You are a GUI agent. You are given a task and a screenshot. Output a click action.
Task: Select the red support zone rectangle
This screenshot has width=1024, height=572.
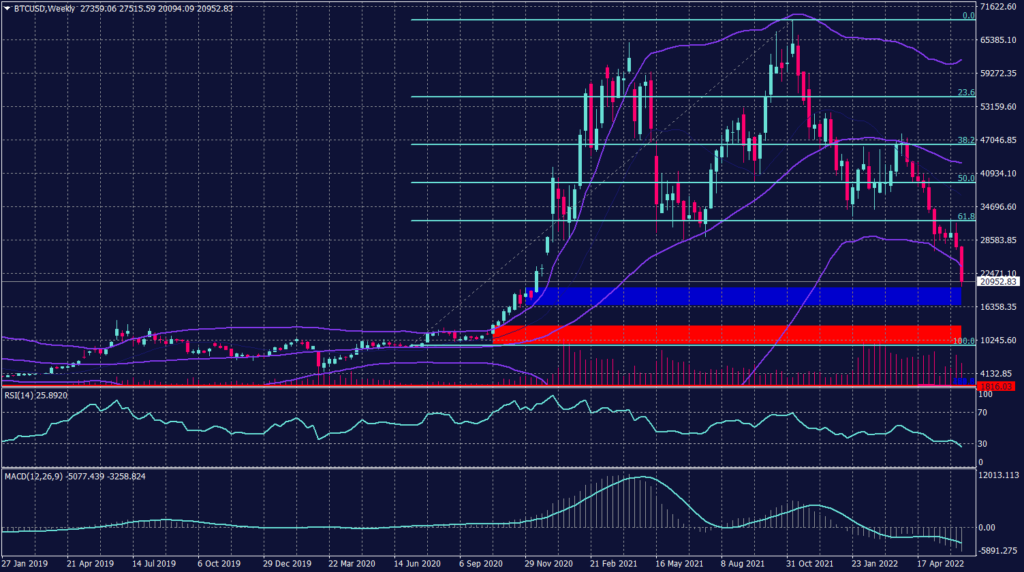pyautogui.click(x=727, y=333)
